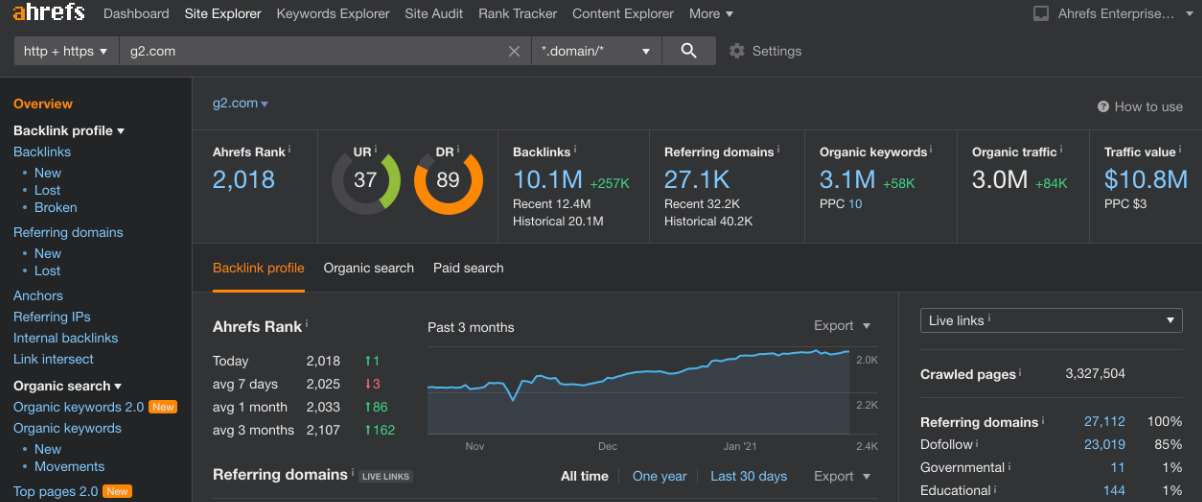Image resolution: width=1202 pixels, height=502 pixels.
Task: Open the More menu in top navigation
Action: 711,14
